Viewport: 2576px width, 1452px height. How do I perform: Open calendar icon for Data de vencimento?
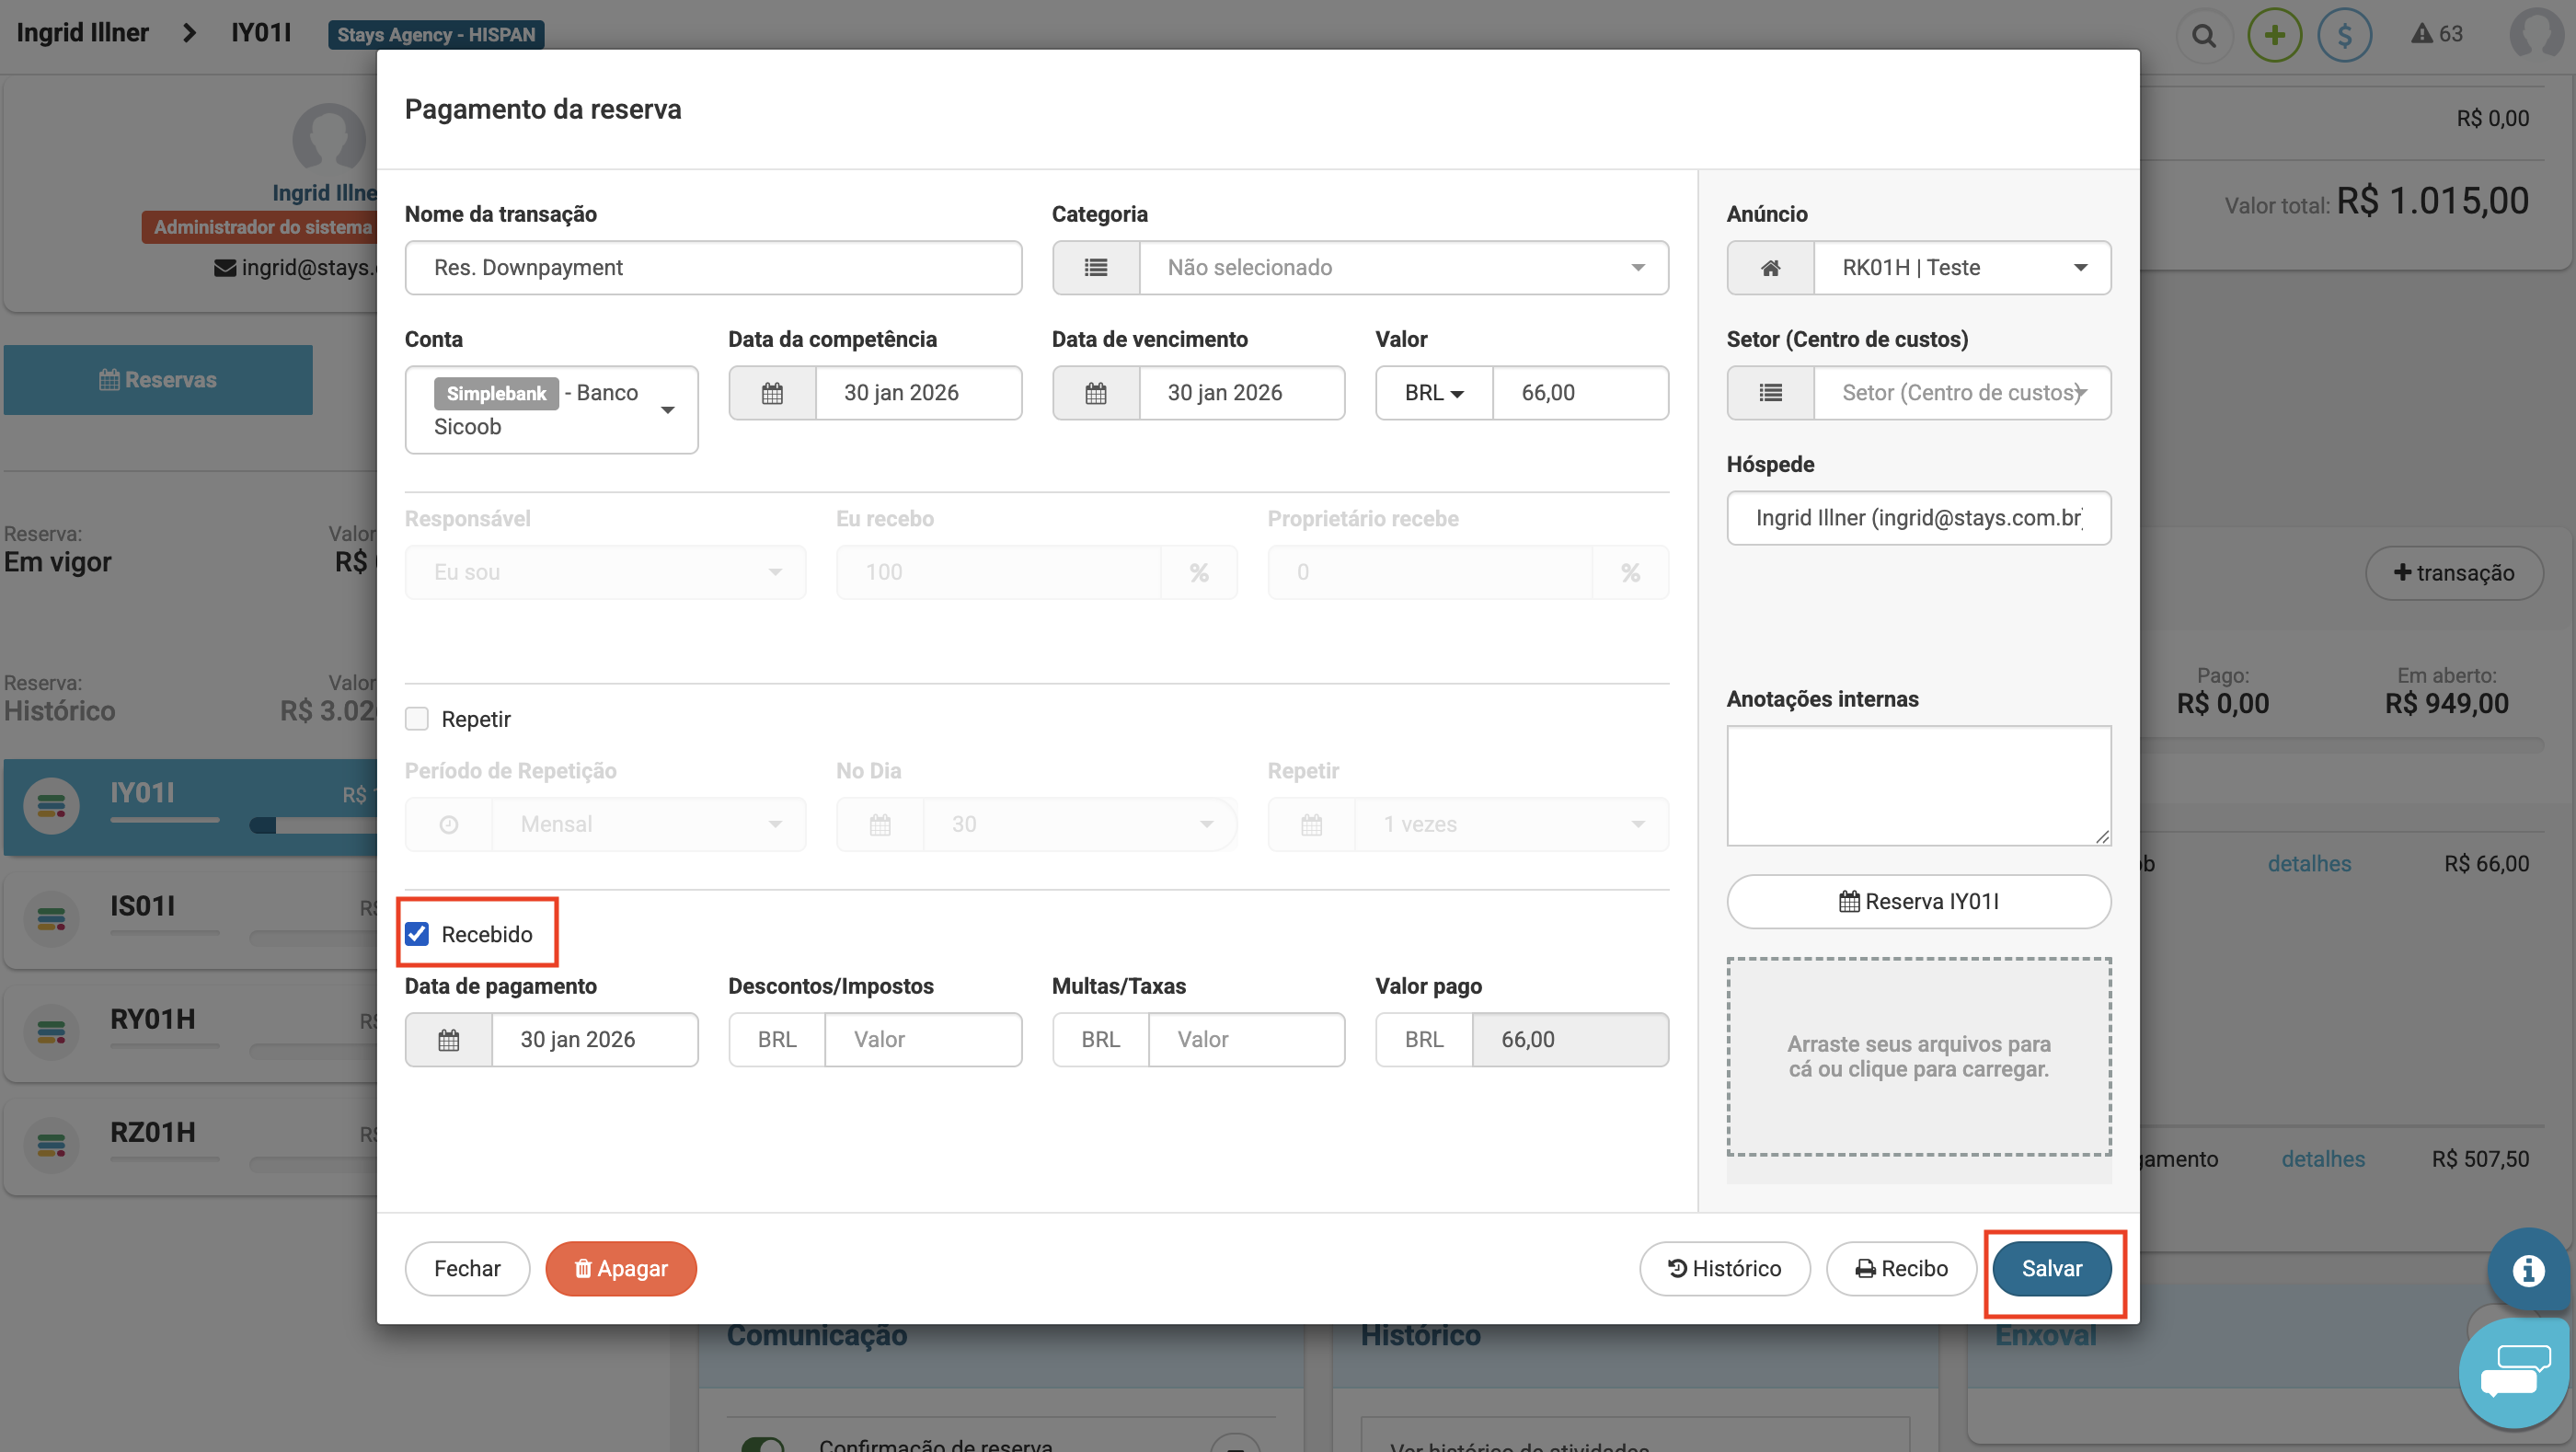(1096, 393)
